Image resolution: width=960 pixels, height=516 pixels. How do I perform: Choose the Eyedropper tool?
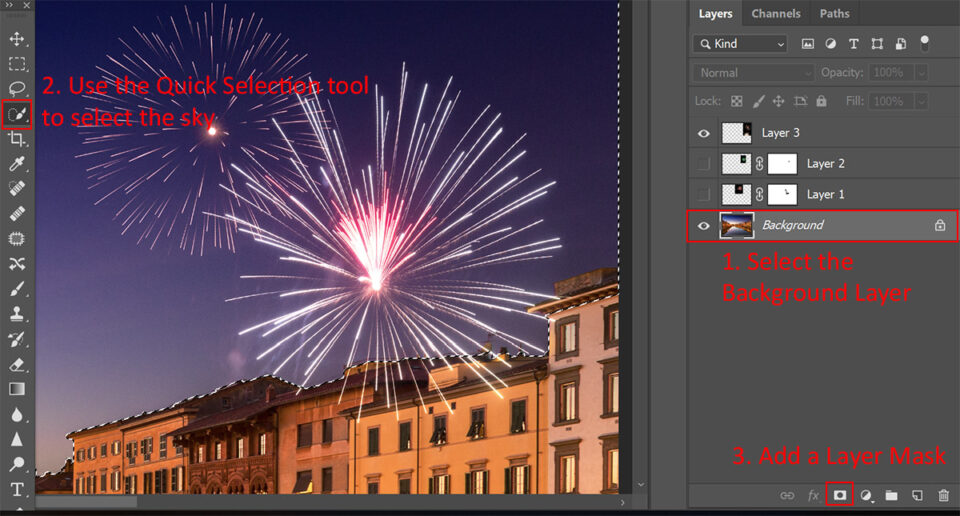(17, 164)
